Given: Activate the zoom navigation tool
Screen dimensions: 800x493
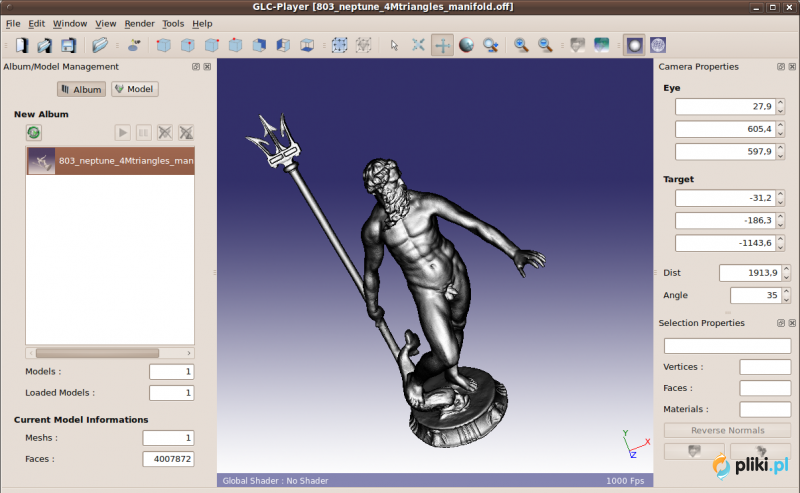Looking at the screenshot, I should point(490,45).
